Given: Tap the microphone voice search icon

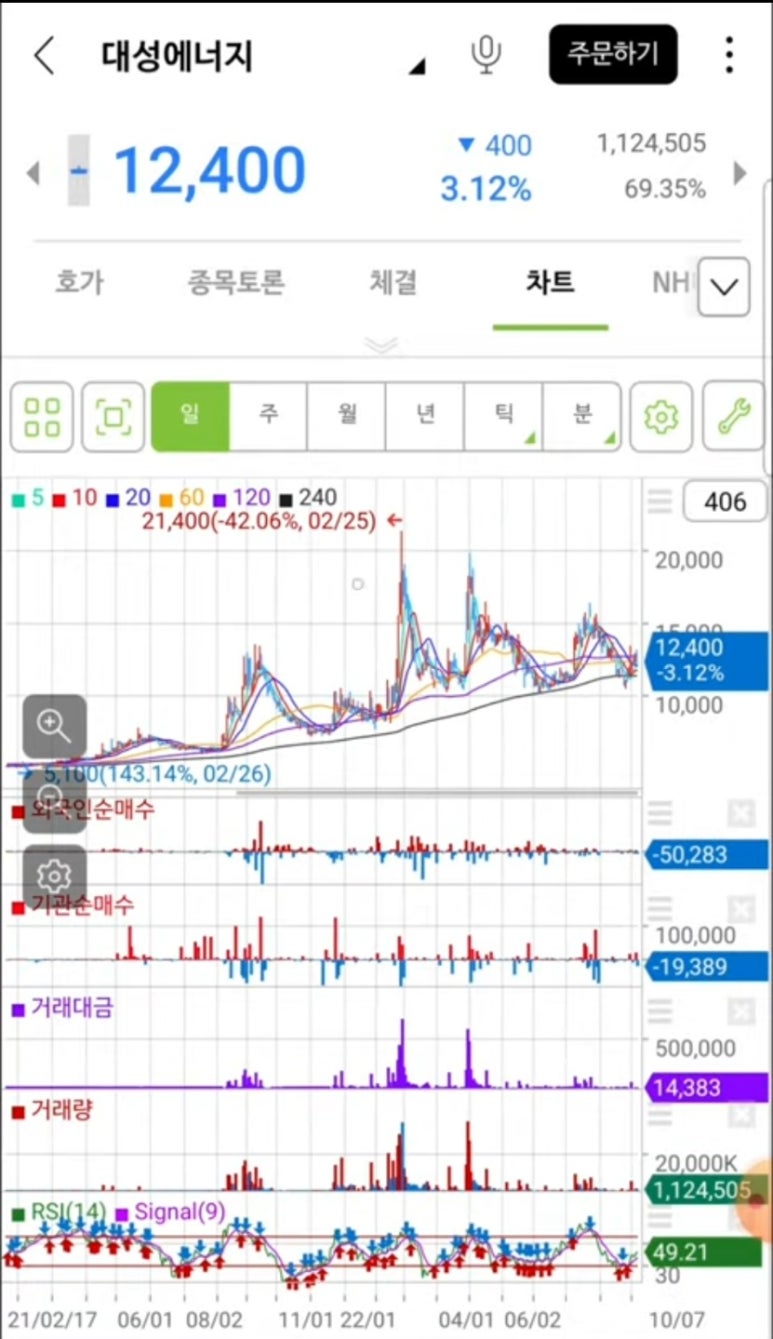Looking at the screenshot, I should [x=486, y=55].
